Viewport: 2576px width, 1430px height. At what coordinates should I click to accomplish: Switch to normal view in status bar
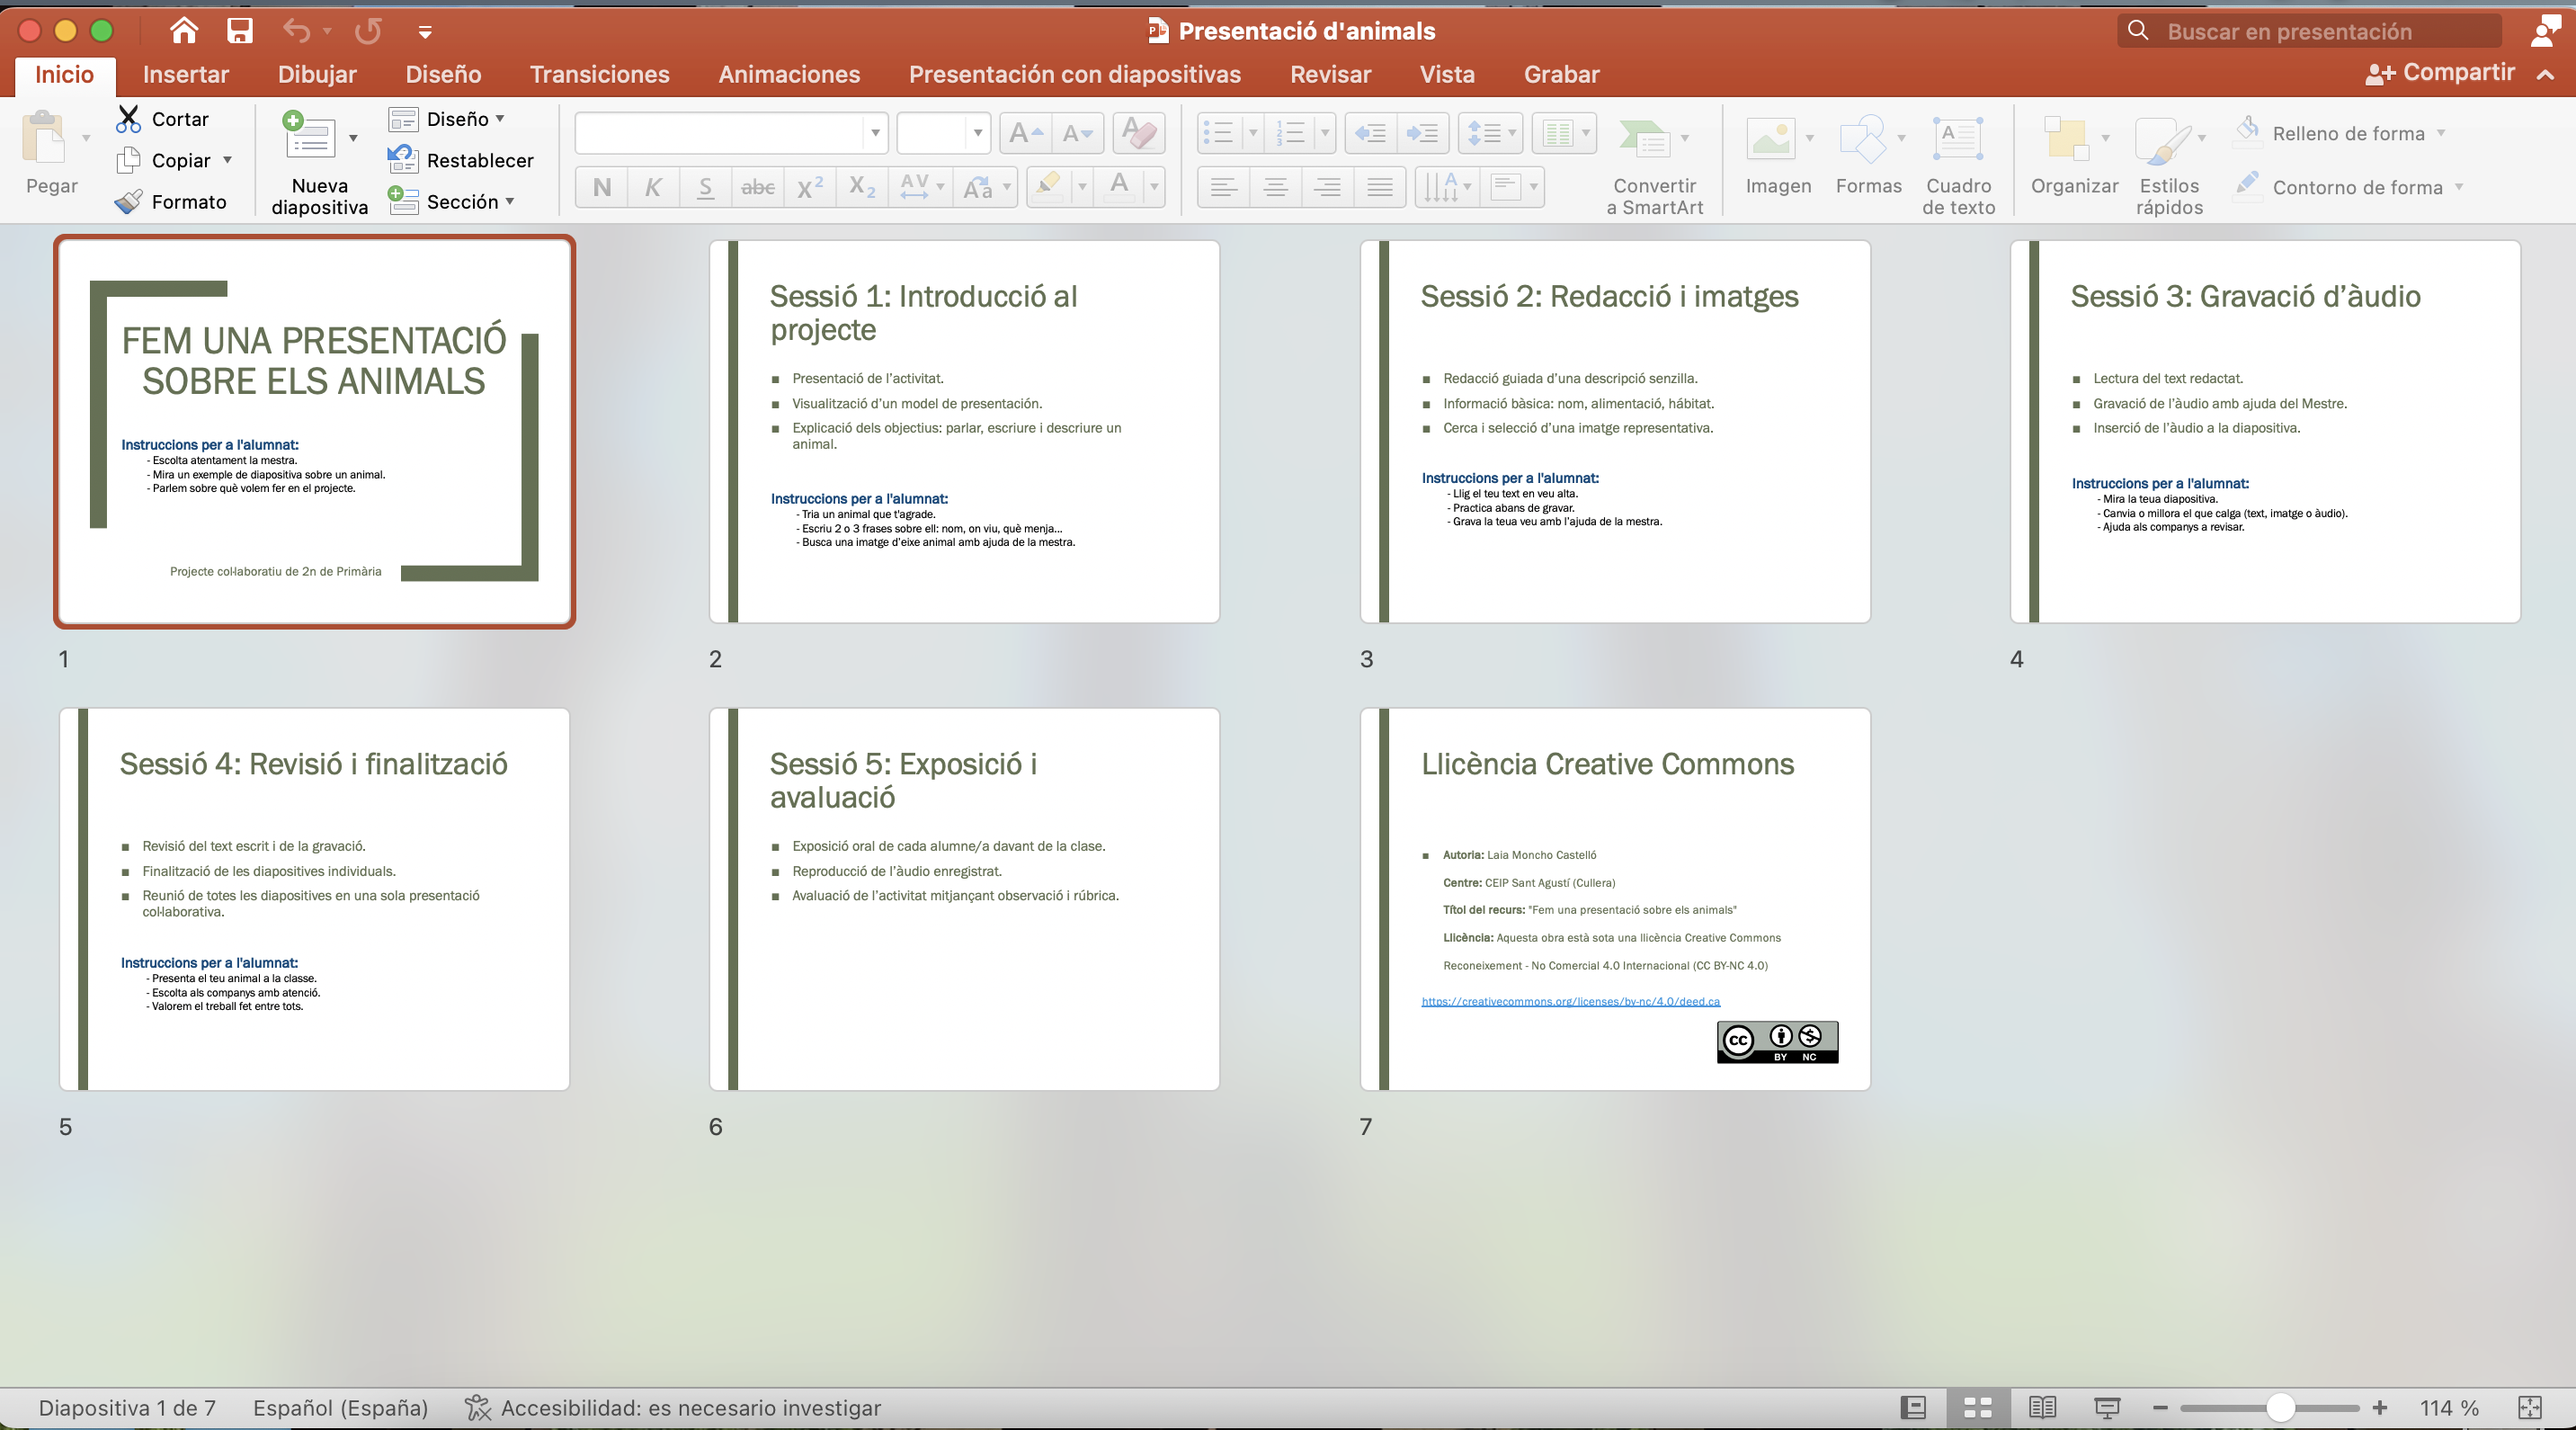[x=1913, y=1408]
